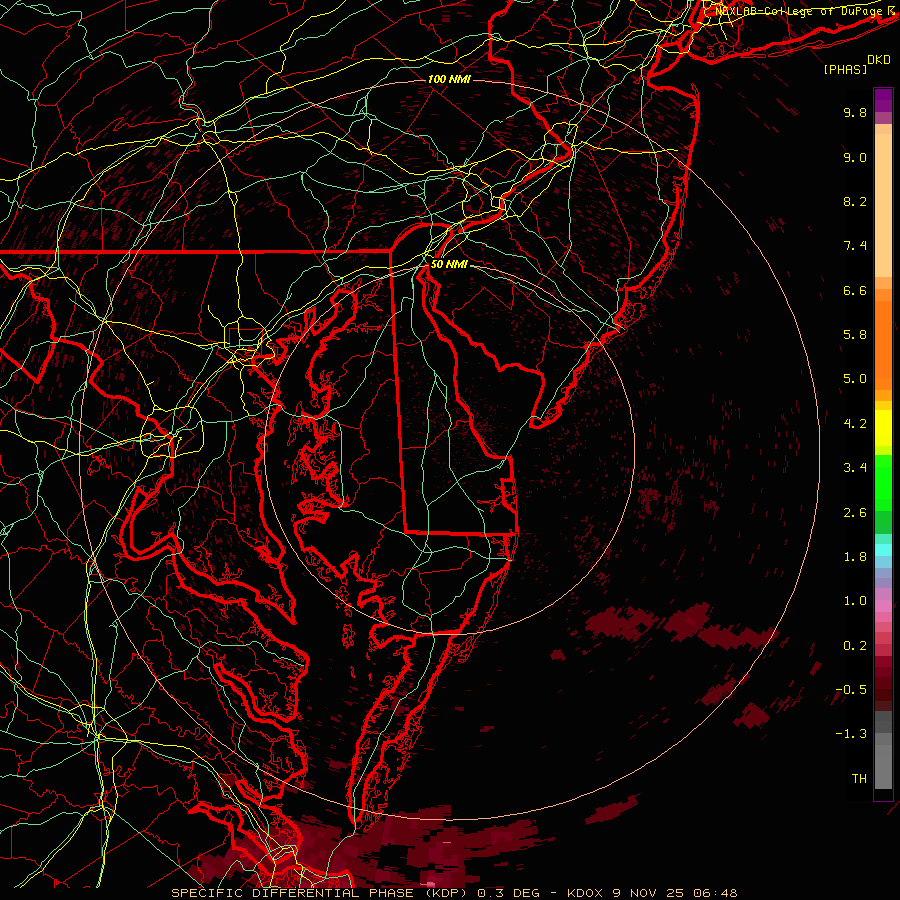900x900 pixels.
Task: Click the 0.2 legend value
Action: (855, 646)
